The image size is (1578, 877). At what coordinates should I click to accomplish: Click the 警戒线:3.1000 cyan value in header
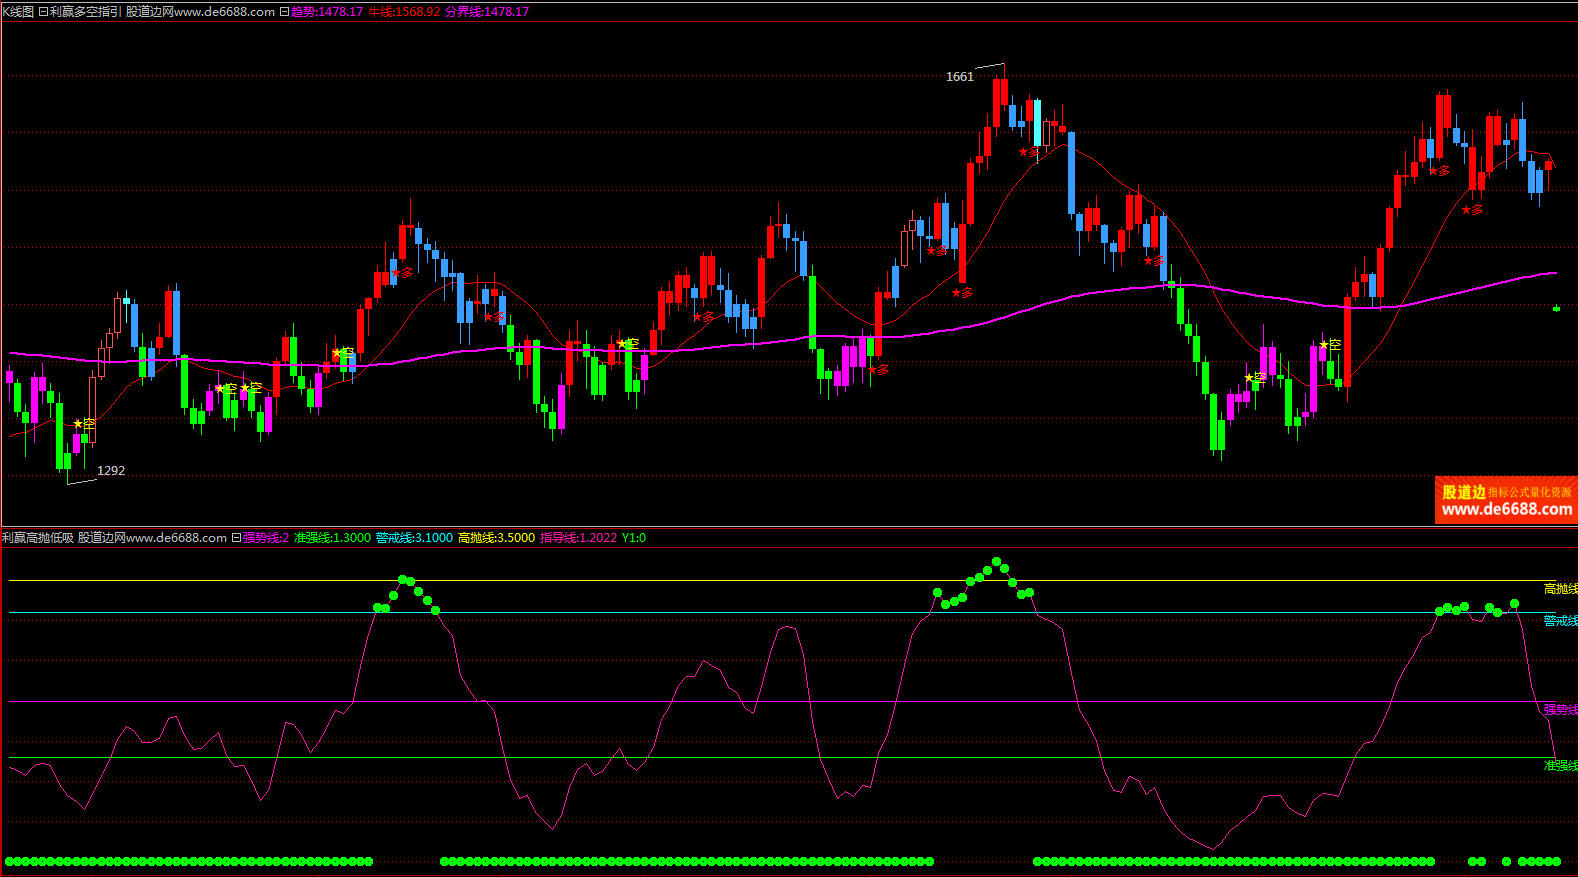pos(414,538)
